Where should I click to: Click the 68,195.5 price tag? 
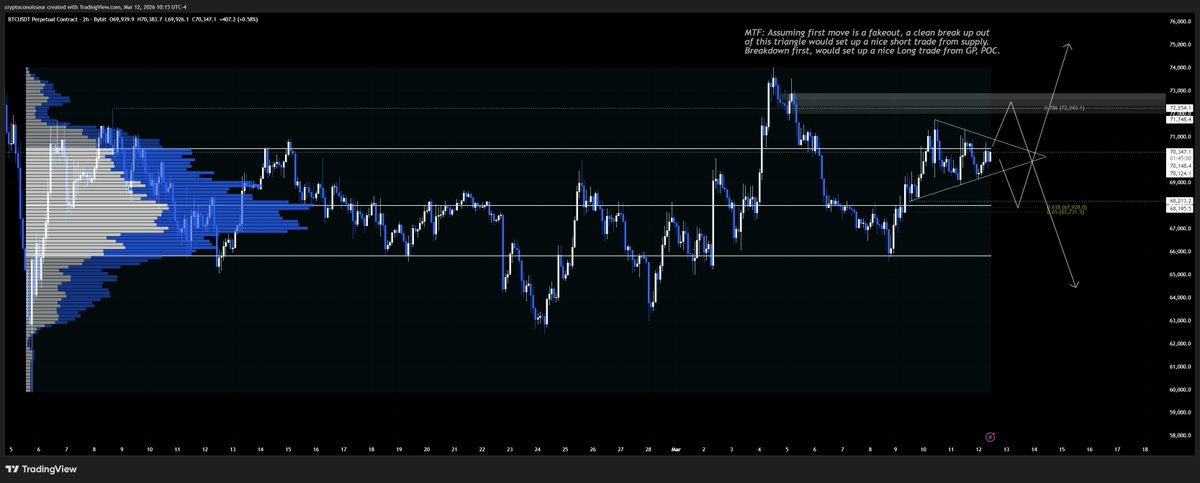(1180, 209)
